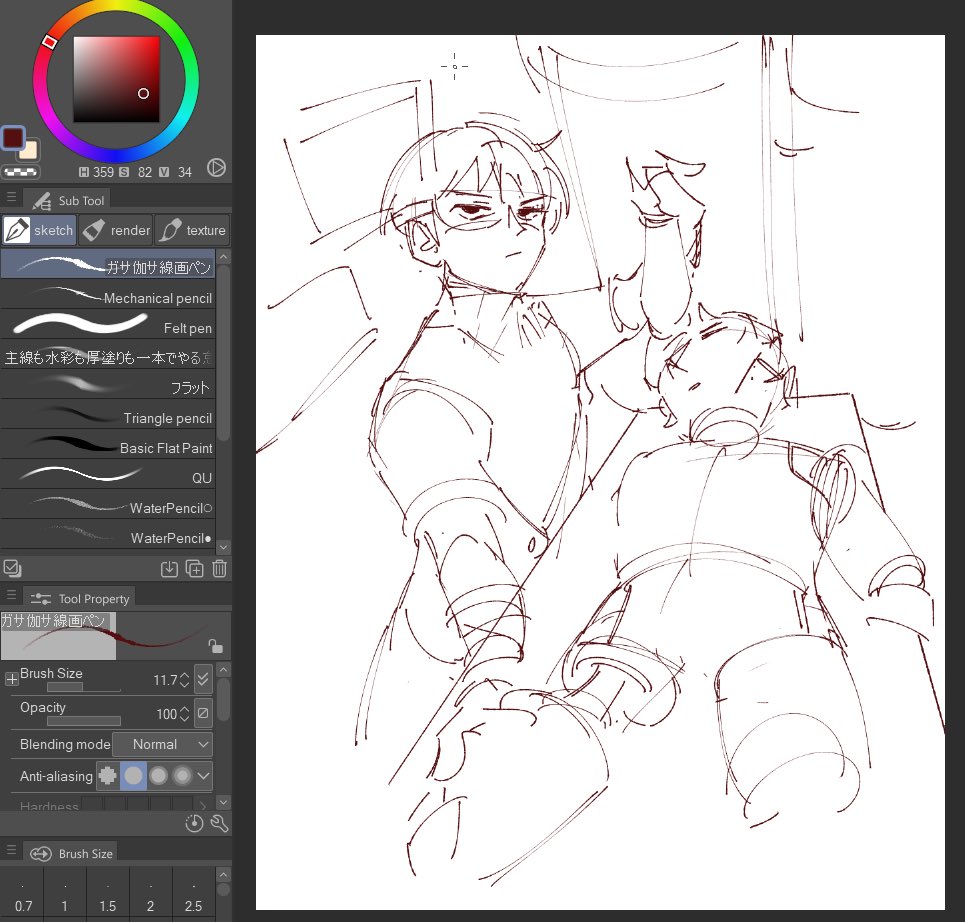This screenshot has height=922, width=965.
Task: Select the ガサ伽サ線画ペン brush
Action: click(108, 265)
